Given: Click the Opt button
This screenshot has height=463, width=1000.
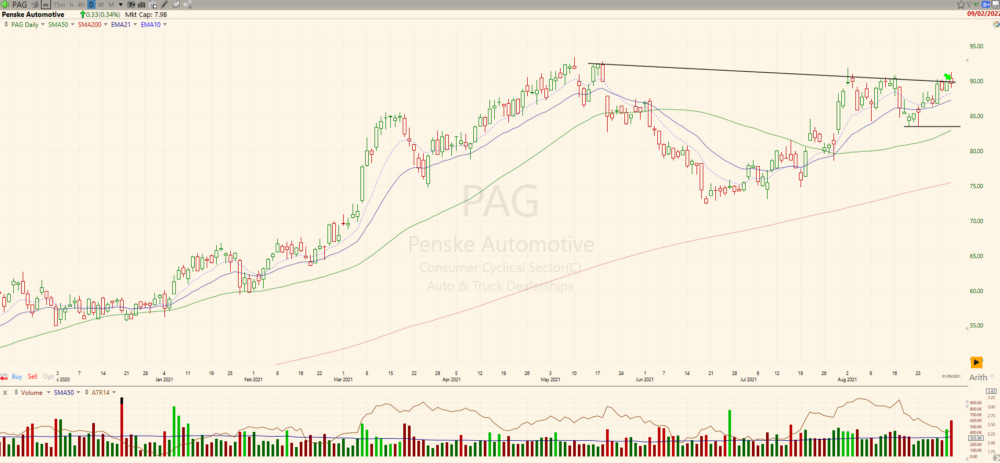Looking at the screenshot, I should [x=48, y=376].
